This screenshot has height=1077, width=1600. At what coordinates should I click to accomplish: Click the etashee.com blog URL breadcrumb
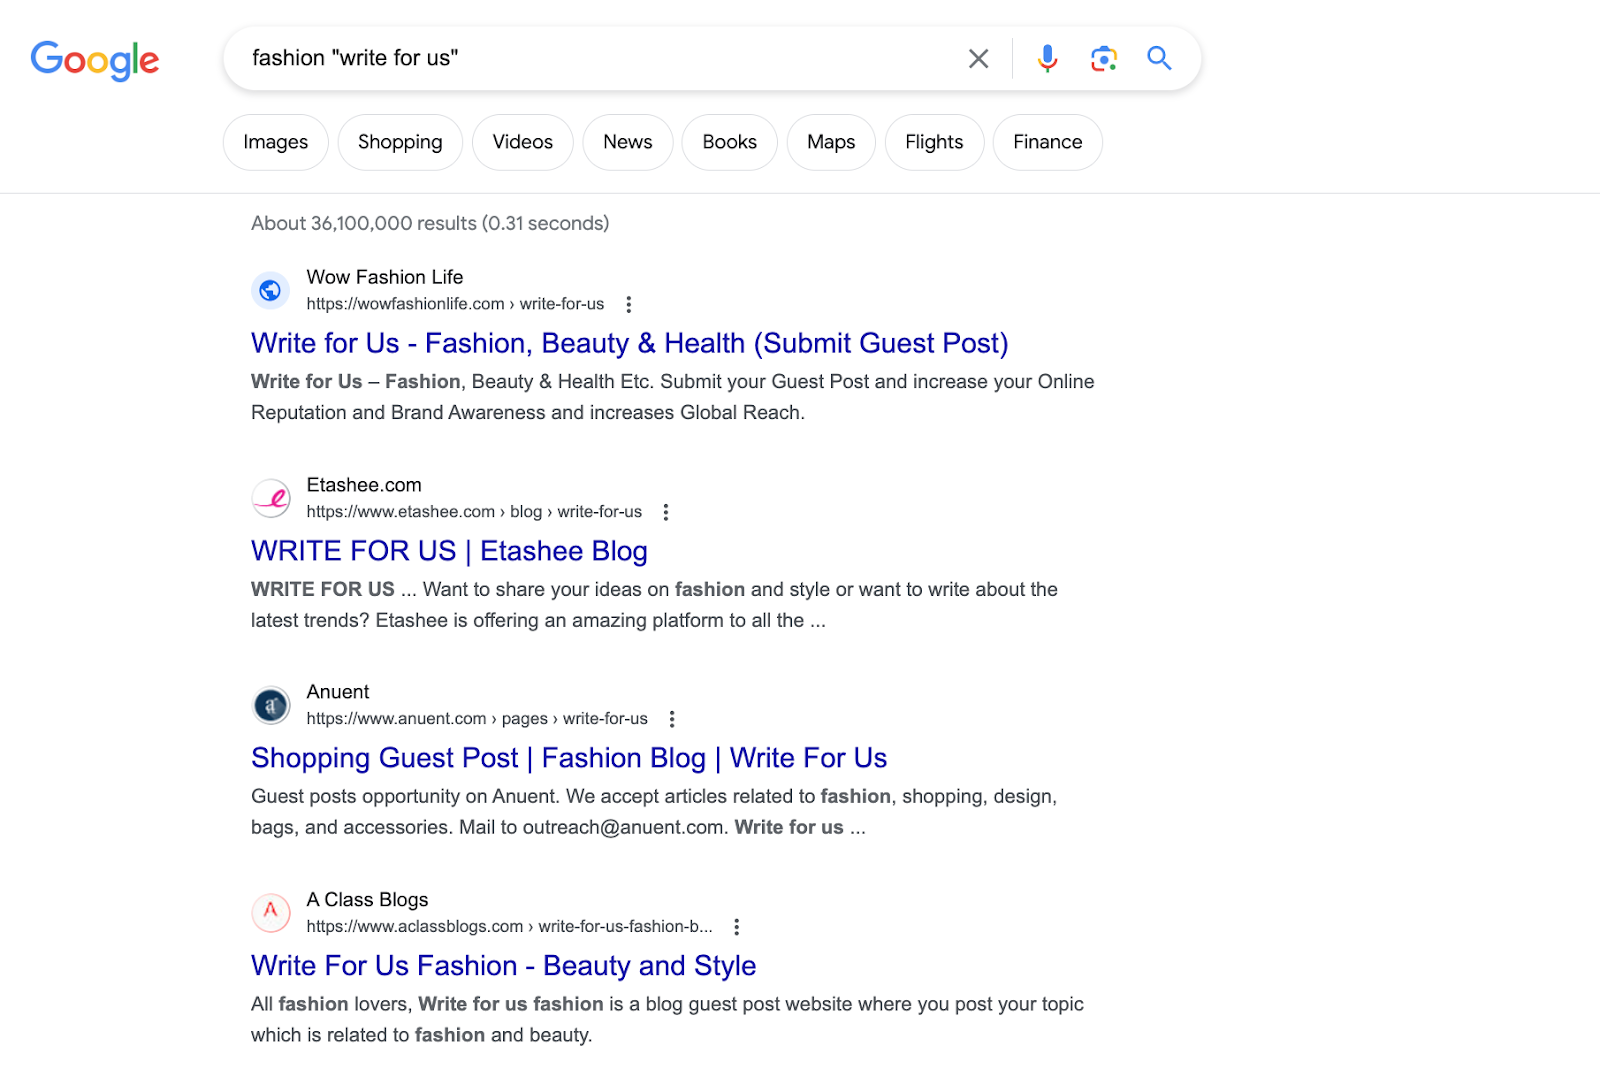pos(474,512)
